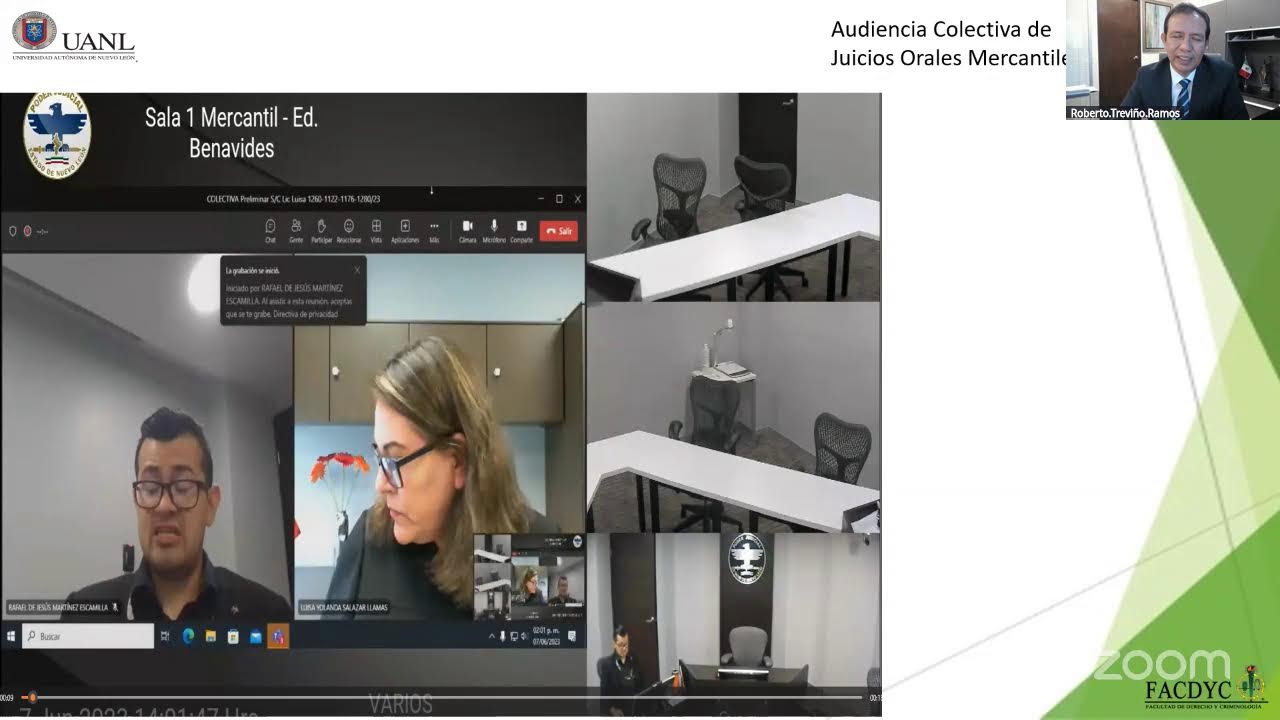Open the Gente participants panel

(296, 230)
